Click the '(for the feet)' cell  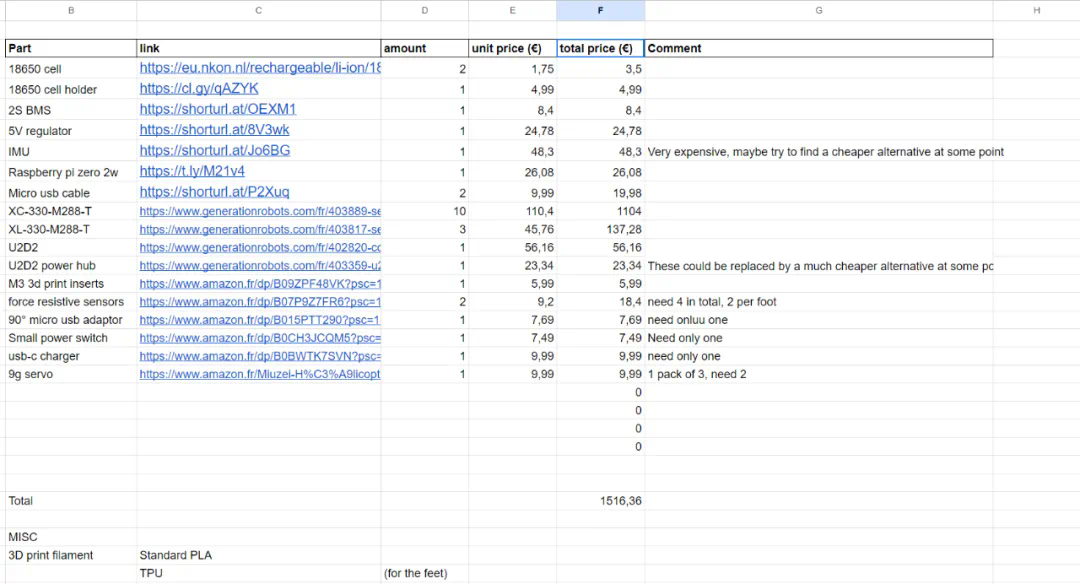click(x=416, y=573)
